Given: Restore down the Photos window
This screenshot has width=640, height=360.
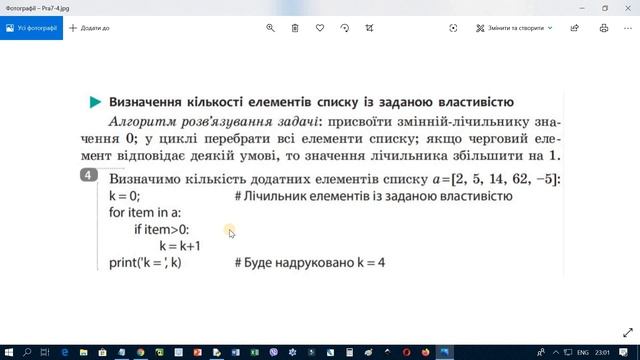Looking at the screenshot, I should 605,8.
